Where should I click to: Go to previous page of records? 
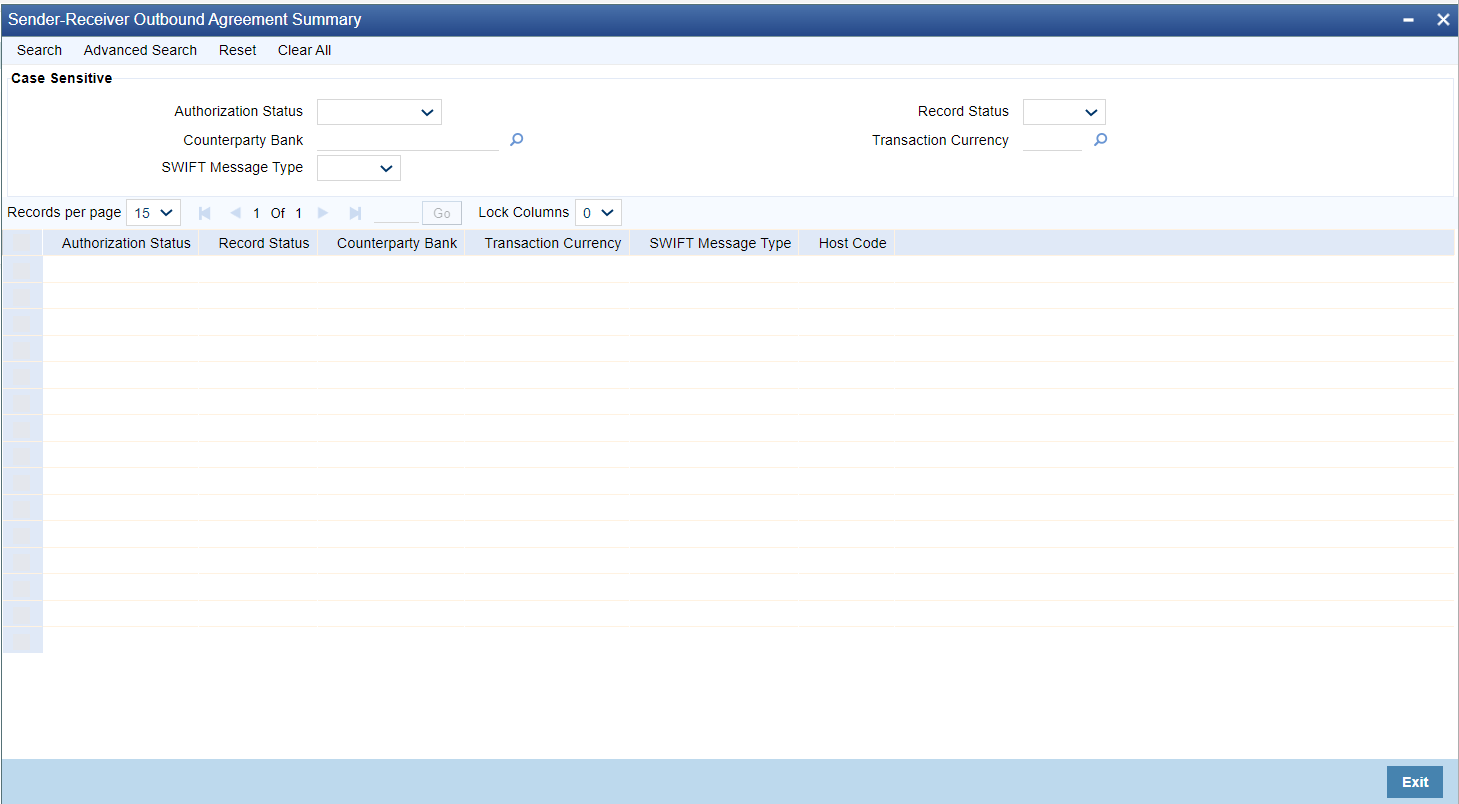(x=235, y=213)
